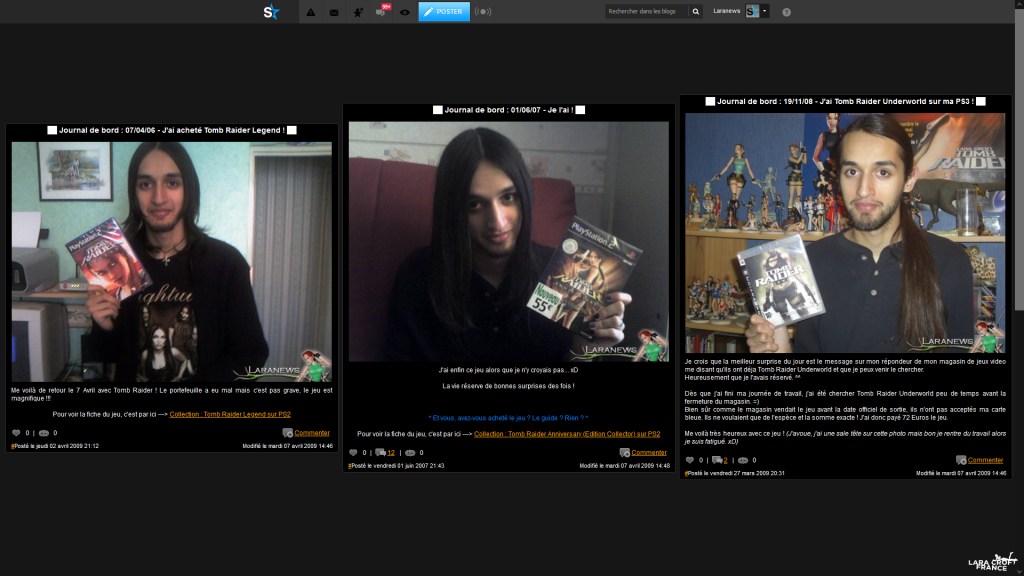Open the Tomb Raider Underworld PS3 photo
Viewport: 1024px width, 576px height.
point(845,232)
